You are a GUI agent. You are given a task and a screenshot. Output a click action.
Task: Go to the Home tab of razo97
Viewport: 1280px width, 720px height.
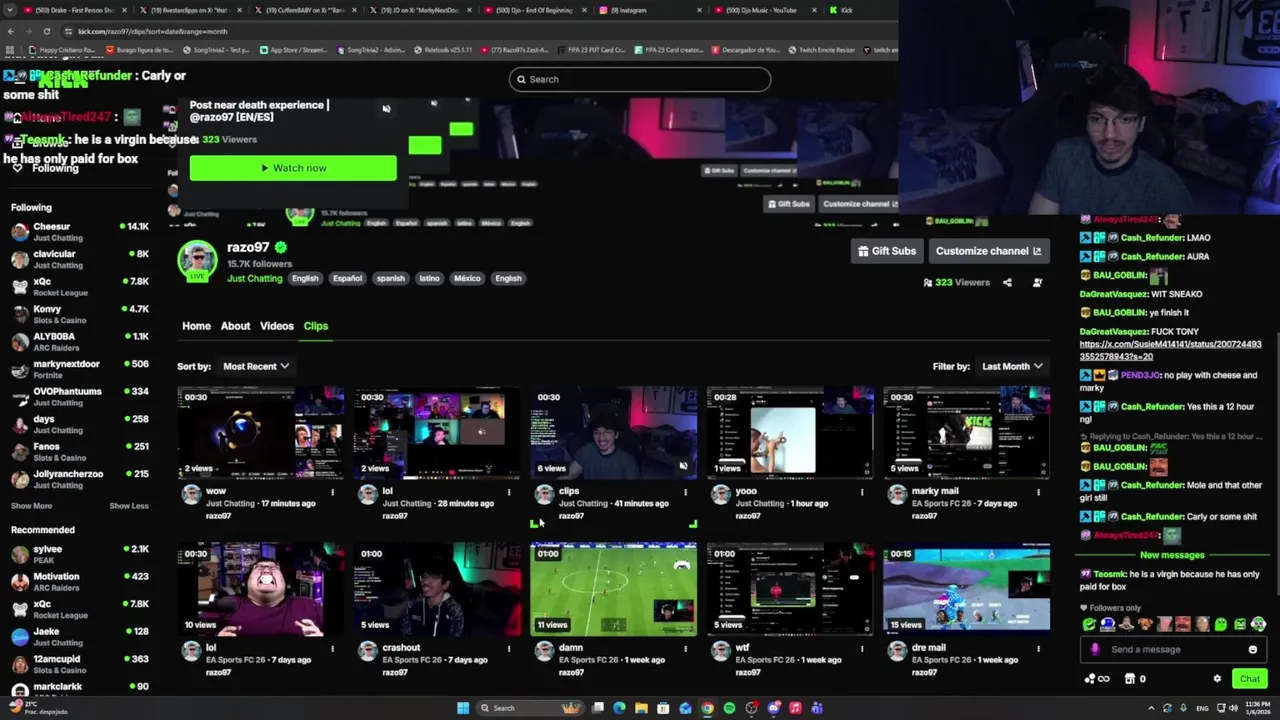tap(196, 326)
